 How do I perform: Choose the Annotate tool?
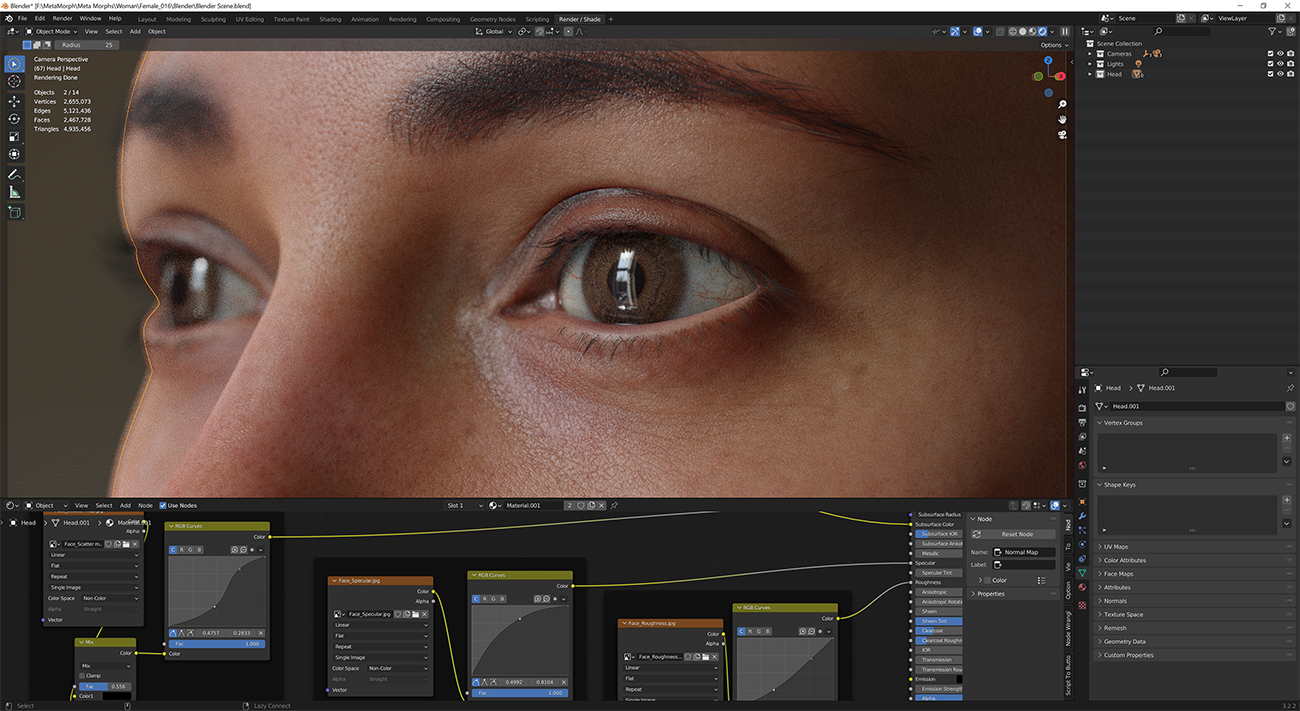(x=14, y=174)
